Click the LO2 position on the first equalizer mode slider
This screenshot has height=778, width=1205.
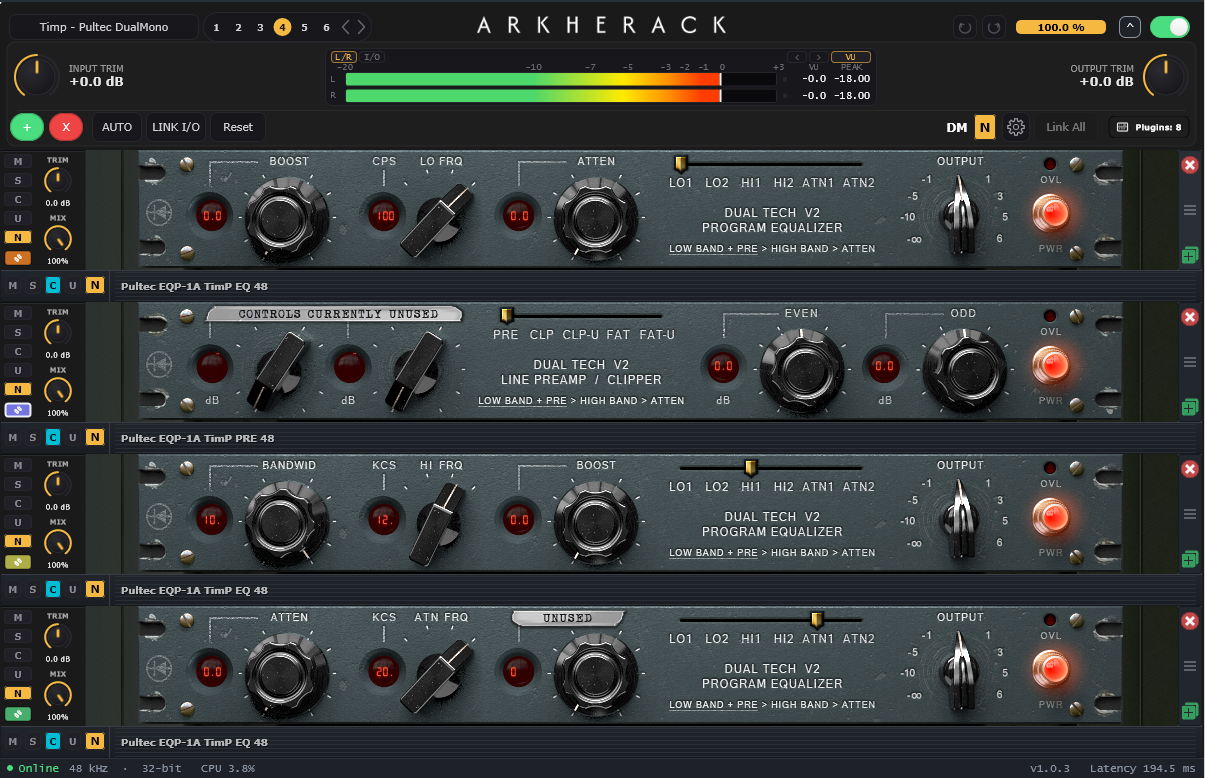click(x=717, y=183)
